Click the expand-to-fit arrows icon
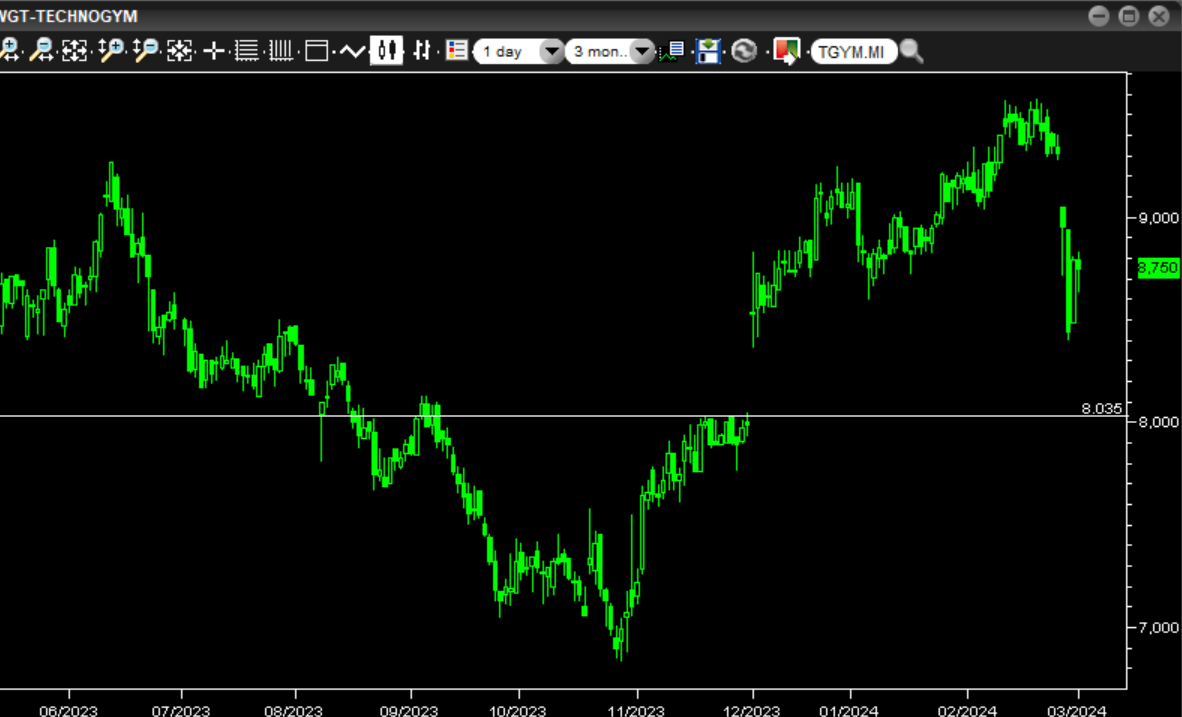 pyautogui.click(x=74, y=51)
